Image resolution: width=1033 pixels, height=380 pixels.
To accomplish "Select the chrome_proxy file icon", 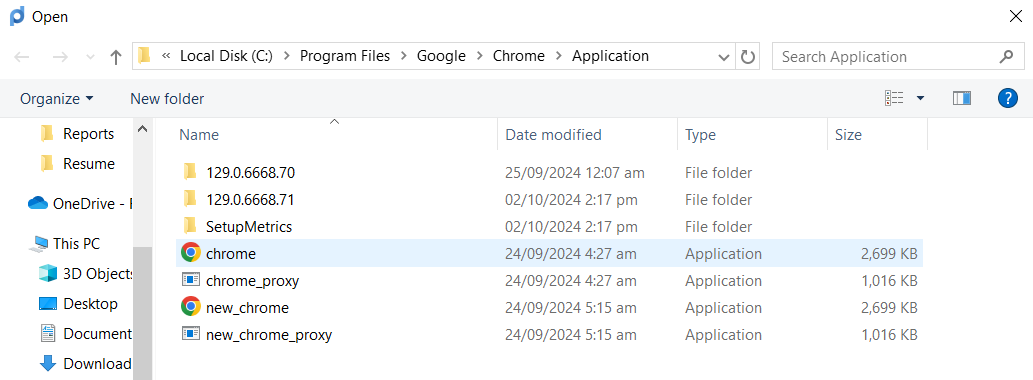I will 190,280.
